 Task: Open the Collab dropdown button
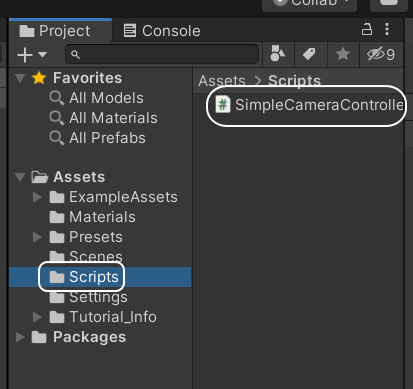[309, 5]
